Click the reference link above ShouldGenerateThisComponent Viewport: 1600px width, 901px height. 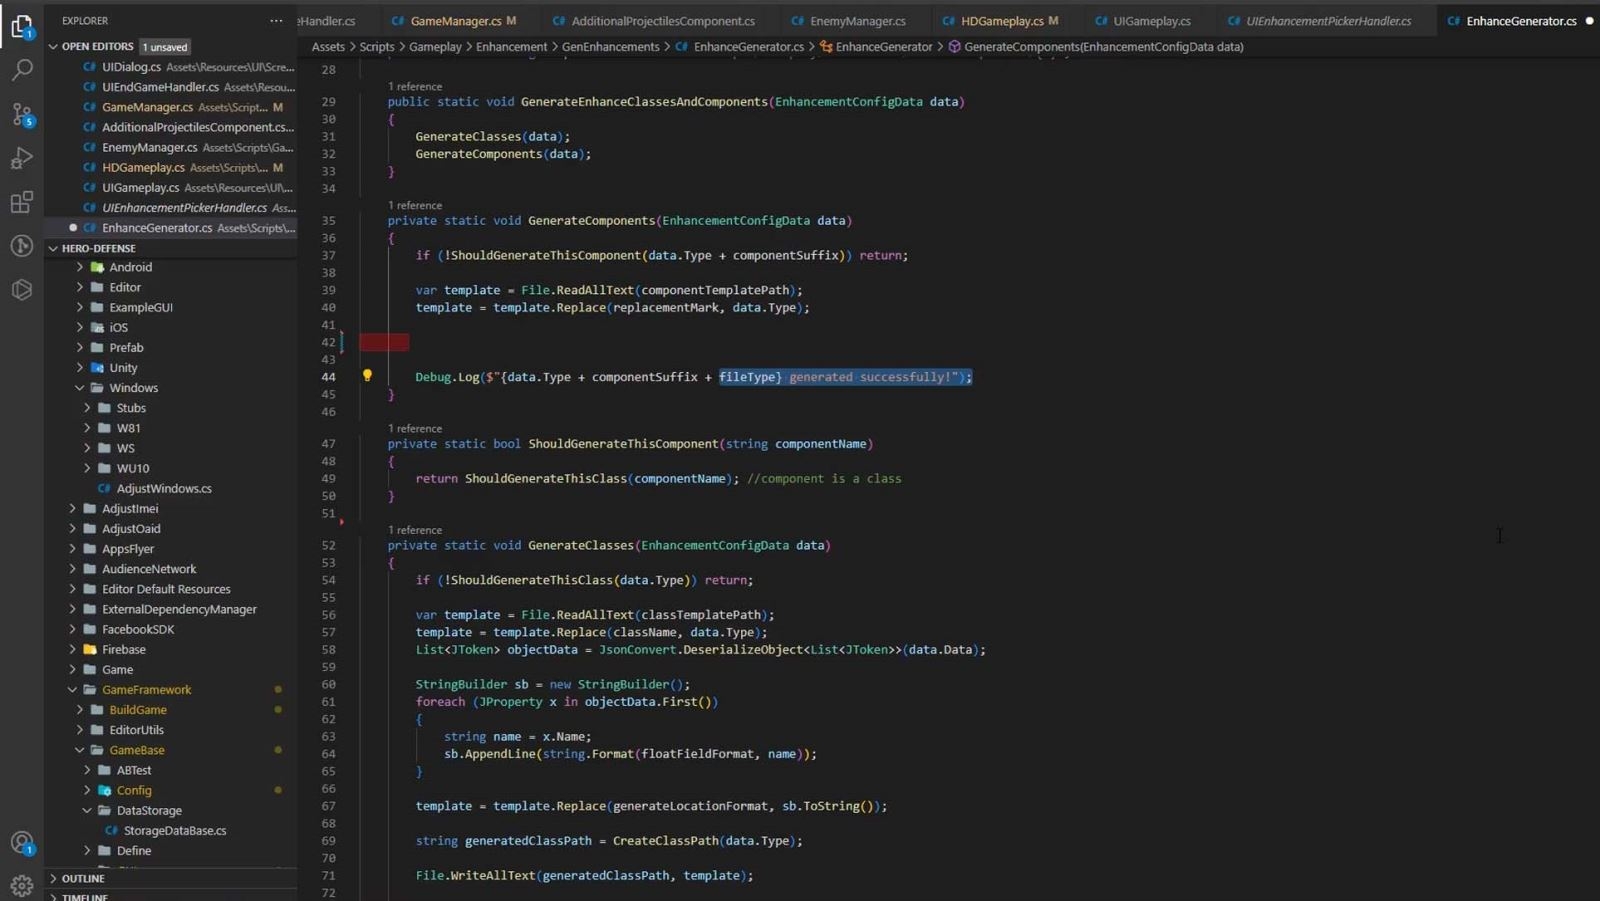tap(415, 428)
